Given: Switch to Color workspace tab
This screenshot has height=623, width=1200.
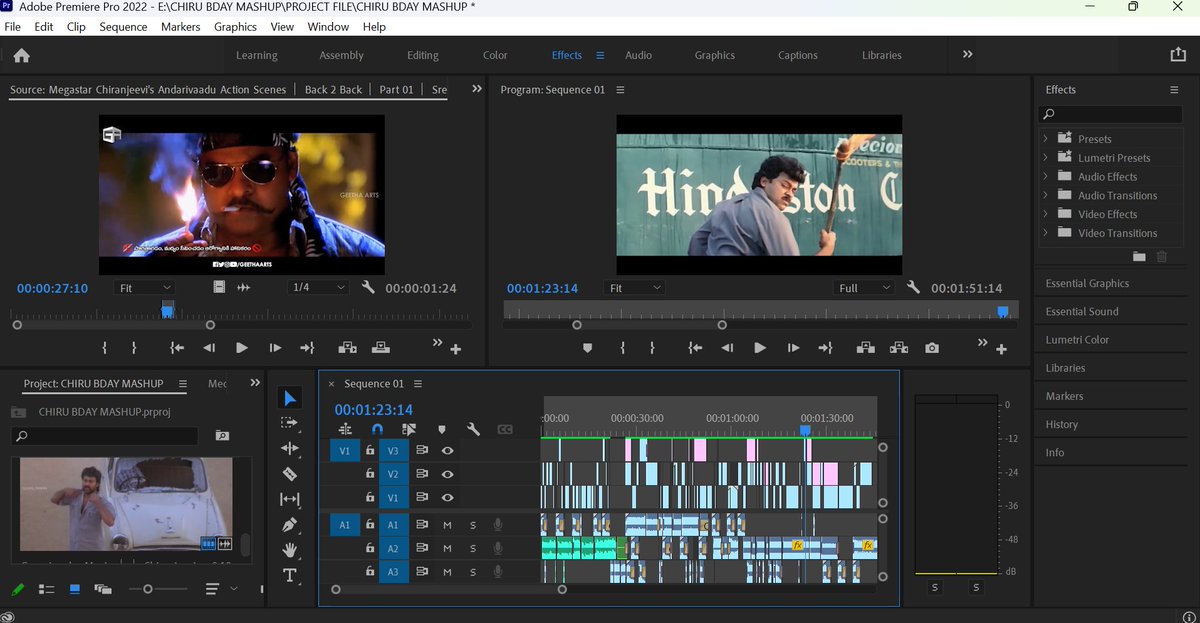Looking at the screenshot, I should (x=495, y=56).
